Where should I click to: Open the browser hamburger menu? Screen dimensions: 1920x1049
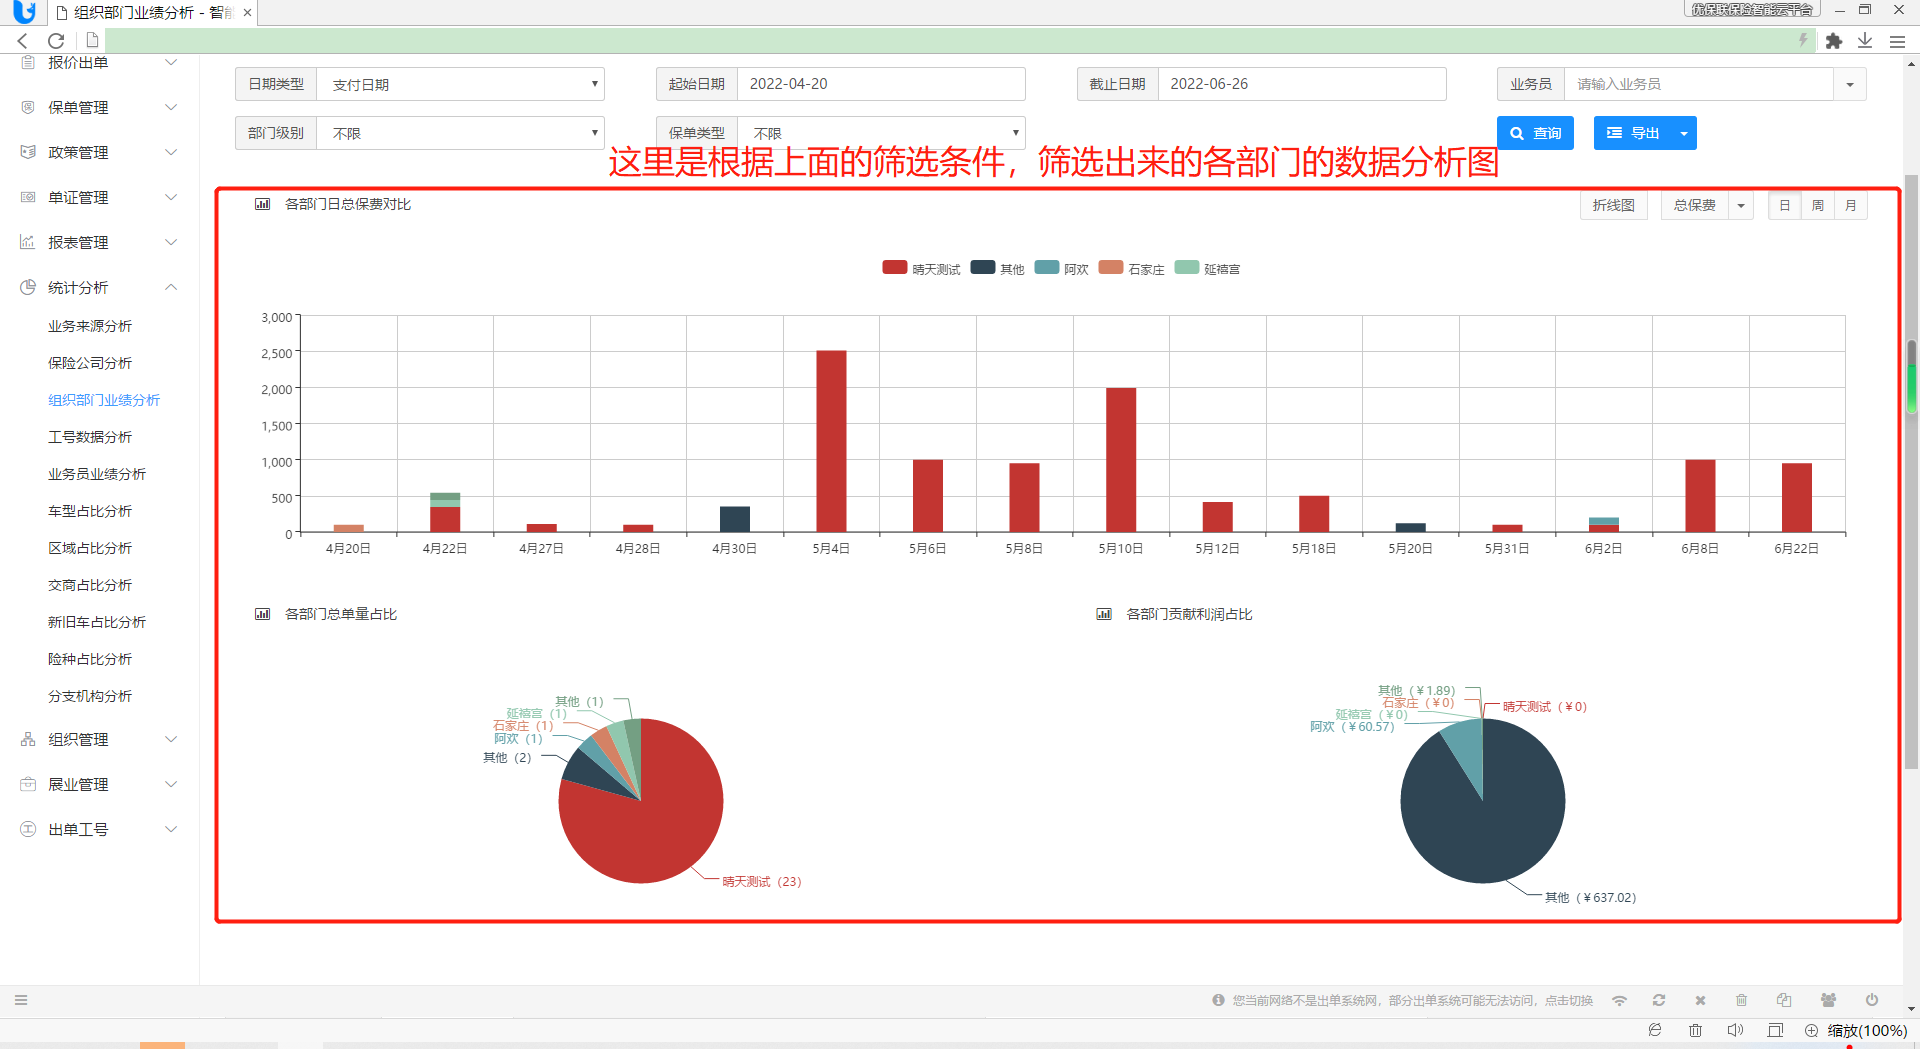pos(1897,41)
